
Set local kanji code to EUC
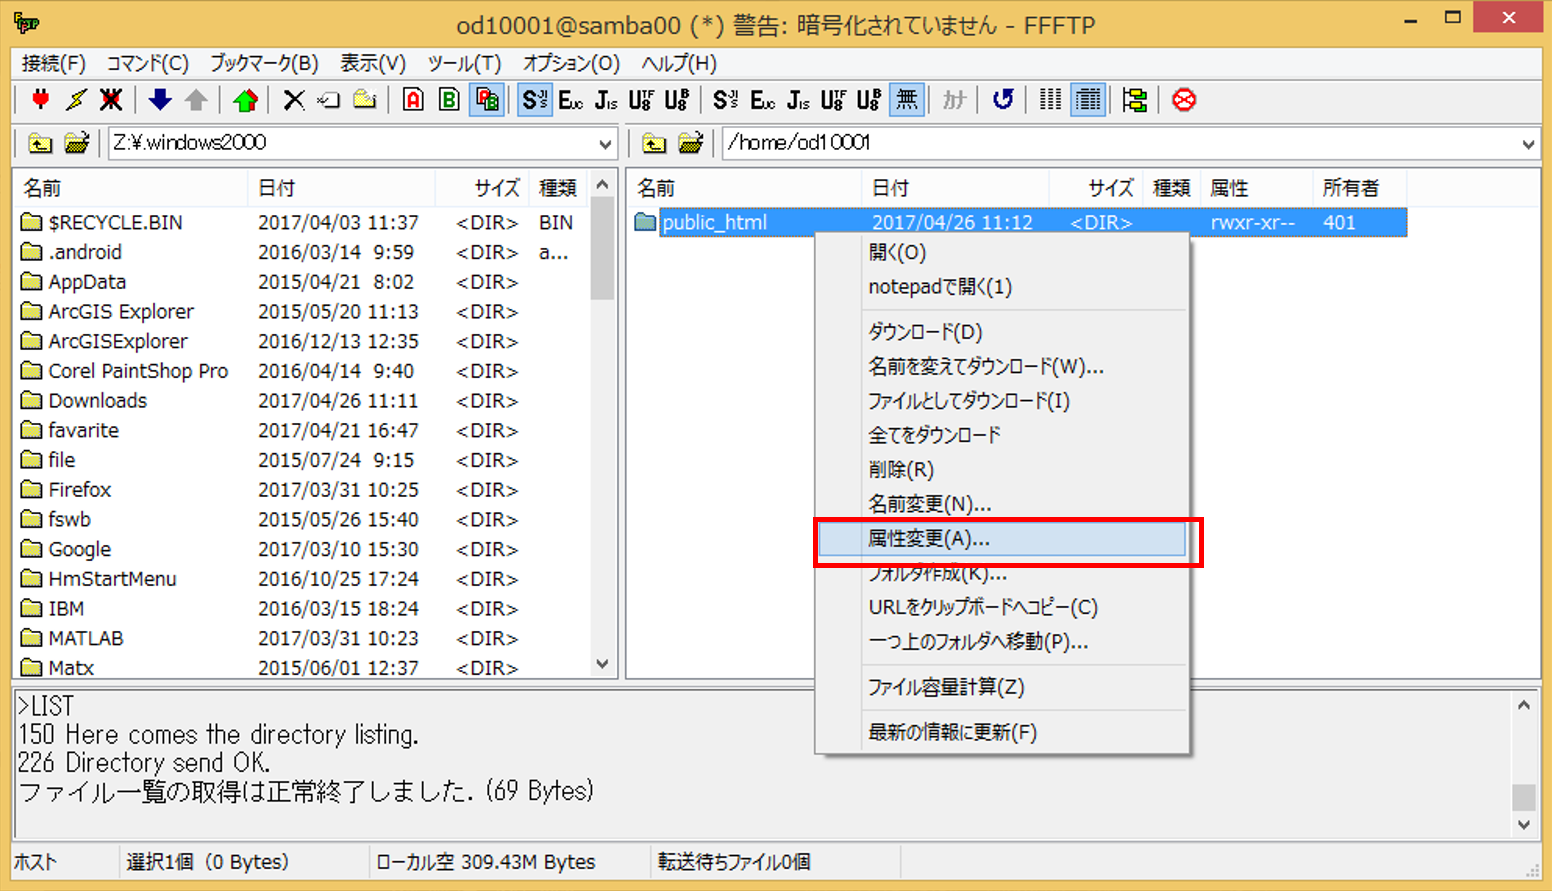tap(570, 100)
